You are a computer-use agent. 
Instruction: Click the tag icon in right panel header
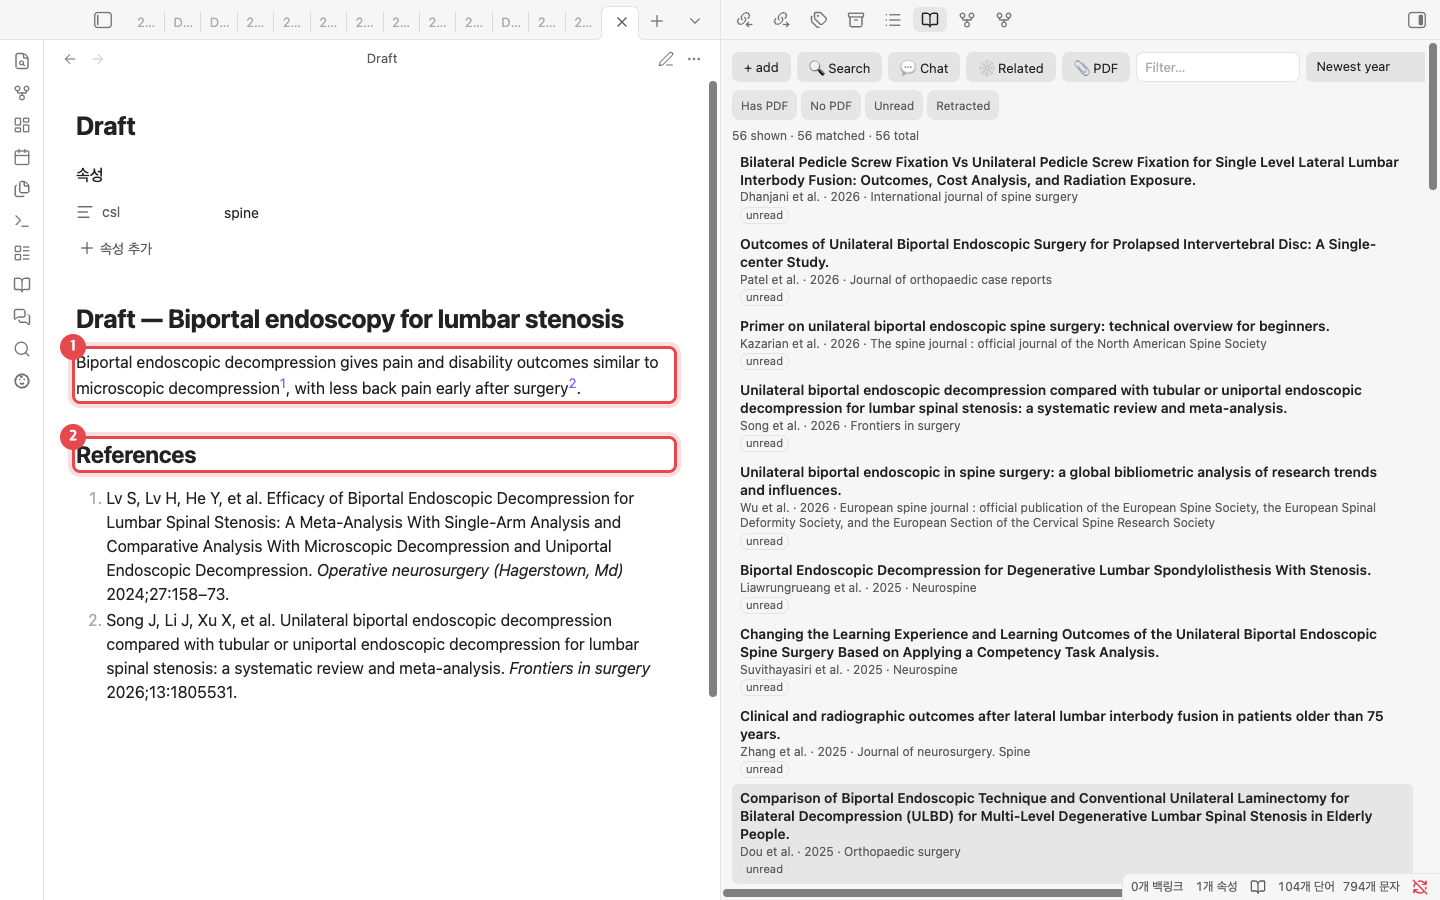(x=819, y=20)
